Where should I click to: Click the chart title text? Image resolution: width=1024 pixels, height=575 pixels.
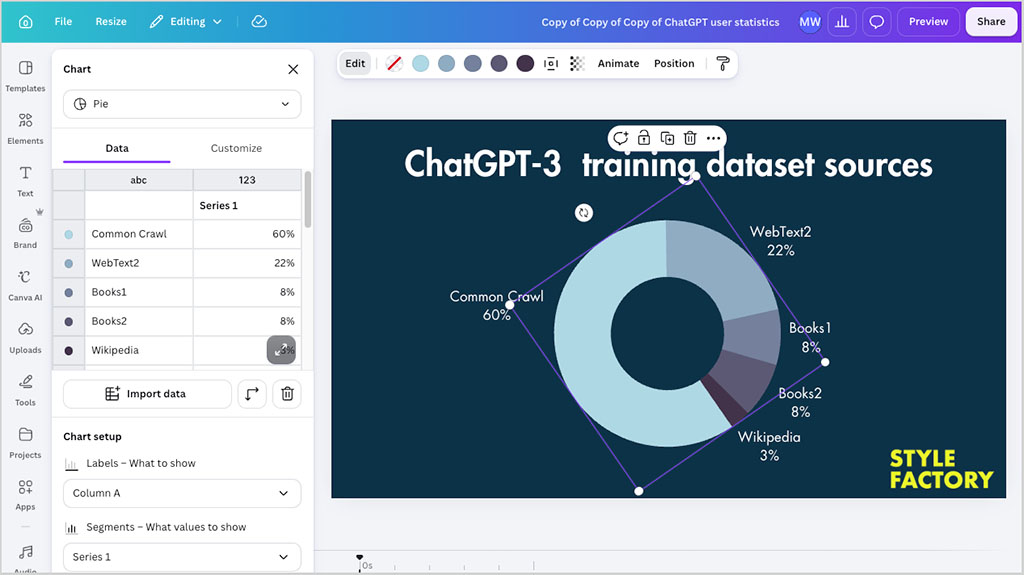(668, 164)
